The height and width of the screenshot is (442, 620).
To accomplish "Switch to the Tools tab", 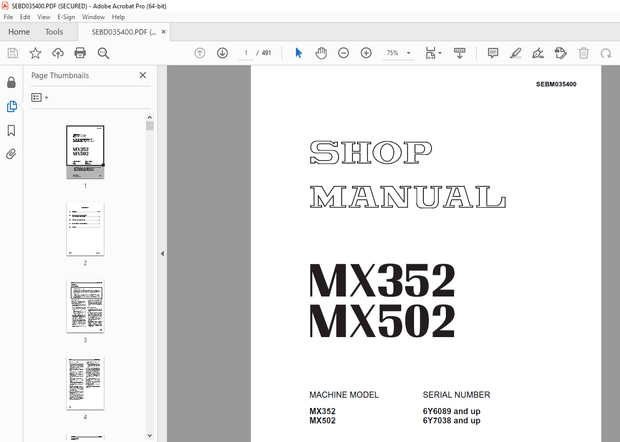I will 54,32.
